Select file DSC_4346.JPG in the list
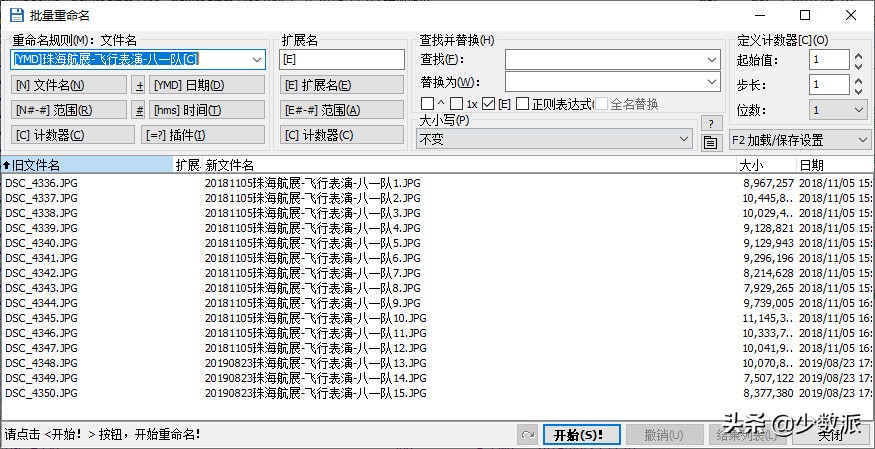875x449 pixels. tap(42, 333)
